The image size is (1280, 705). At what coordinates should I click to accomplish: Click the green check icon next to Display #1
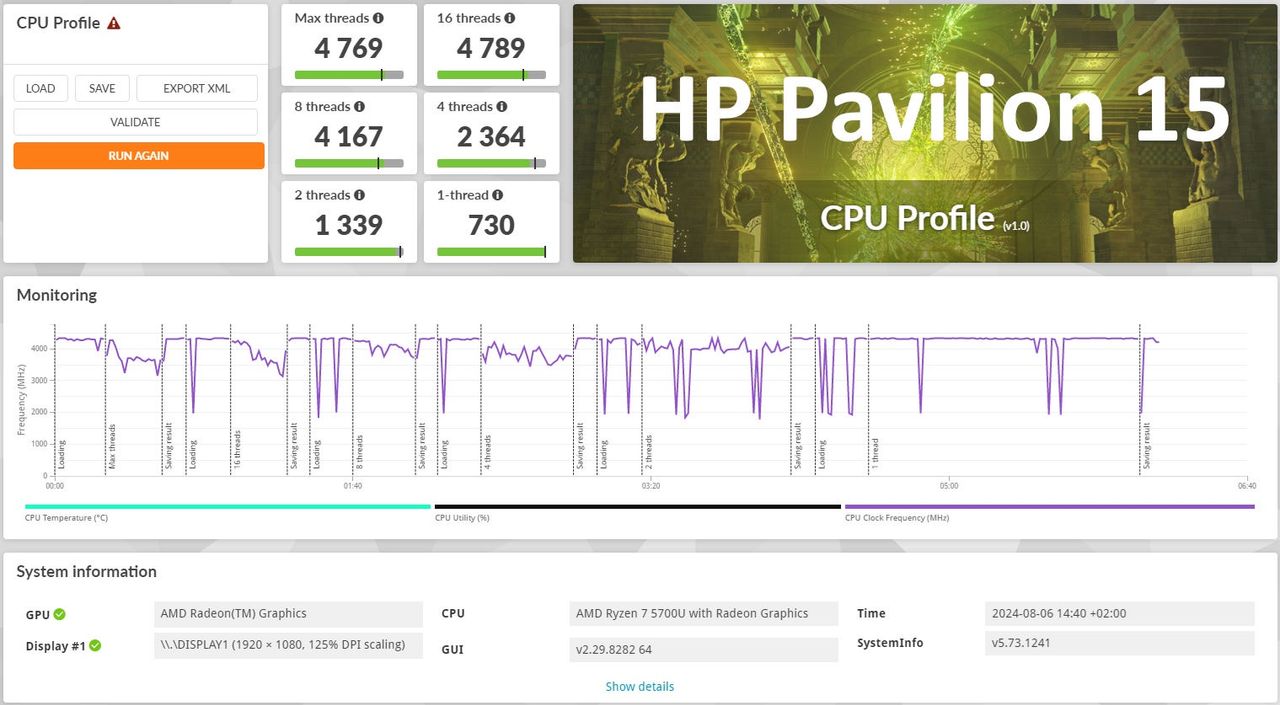(95, 646)
